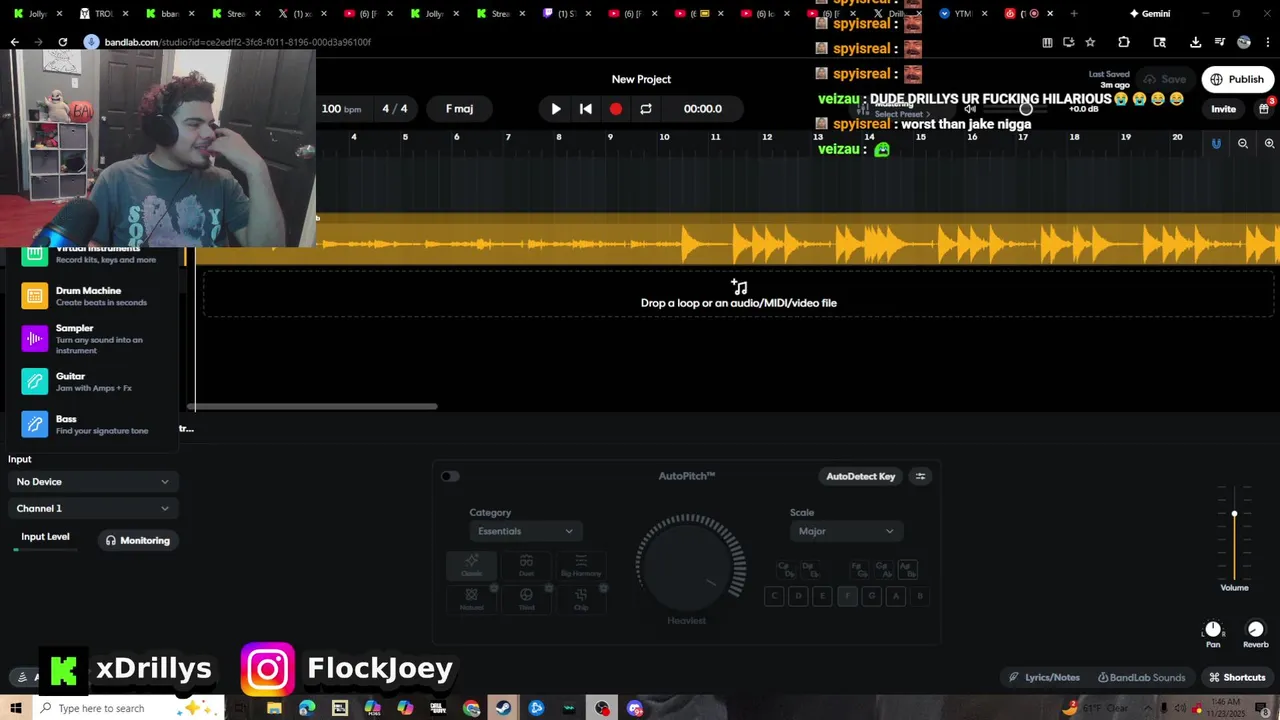This screenshot has height=720, width=1280.
Task: Bookmark this page with the star icon
Action: tap(1090, 42)
